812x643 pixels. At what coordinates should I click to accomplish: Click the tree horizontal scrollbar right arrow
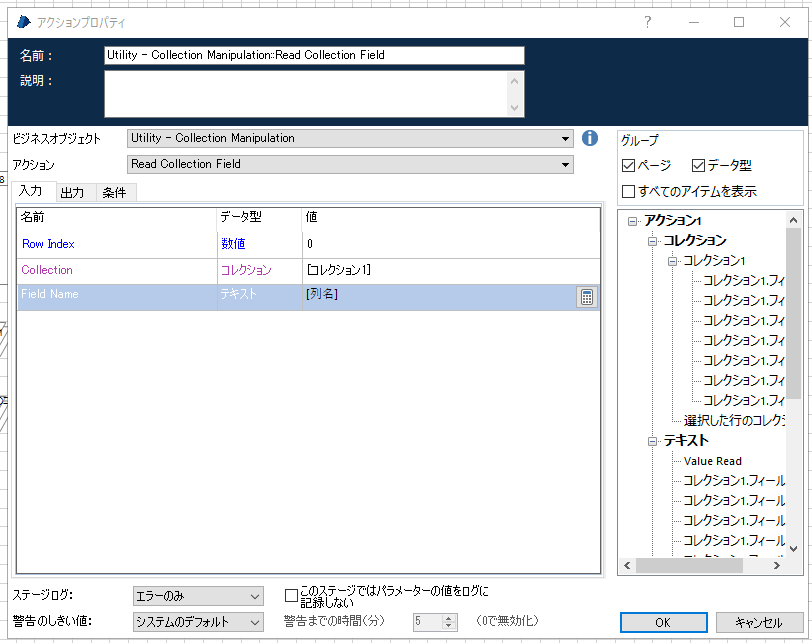(776, 566)
